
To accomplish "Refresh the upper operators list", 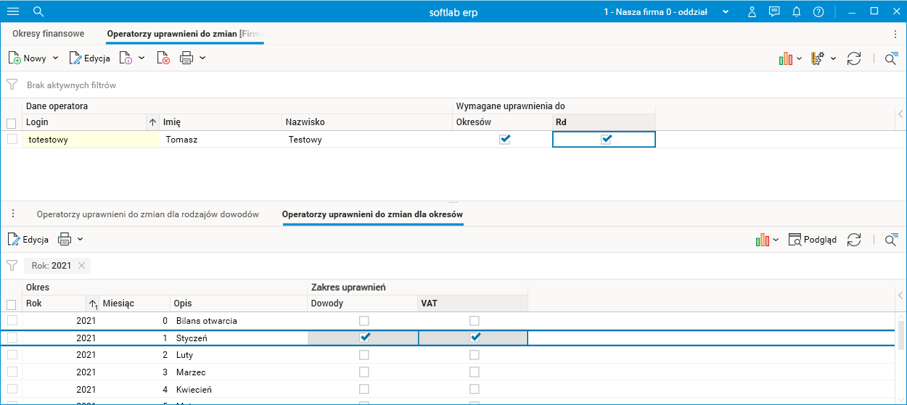I will pyautogui.click(x=854, y=59).
